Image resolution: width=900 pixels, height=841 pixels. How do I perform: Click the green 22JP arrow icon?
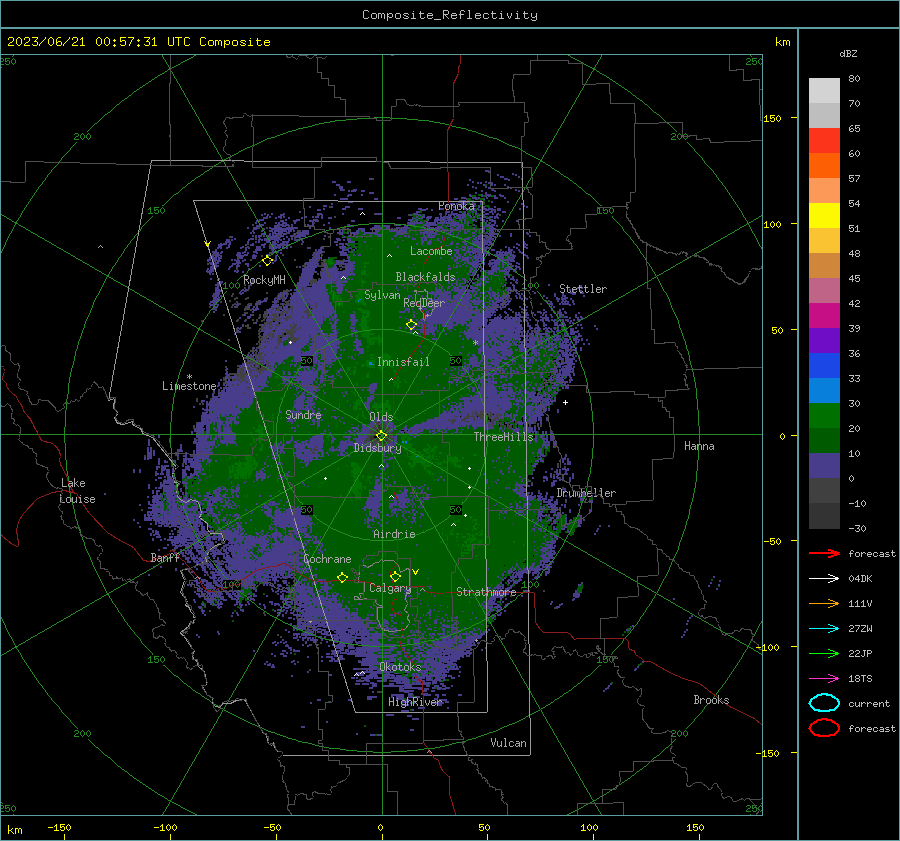824,653
